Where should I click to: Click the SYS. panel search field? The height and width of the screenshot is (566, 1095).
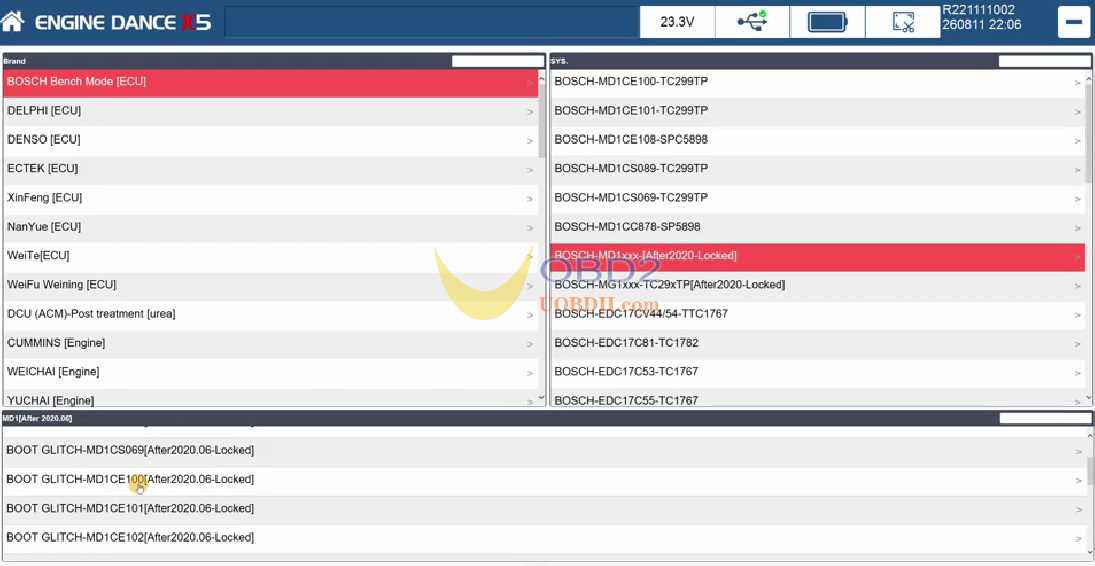click(x=1045, y=61)
